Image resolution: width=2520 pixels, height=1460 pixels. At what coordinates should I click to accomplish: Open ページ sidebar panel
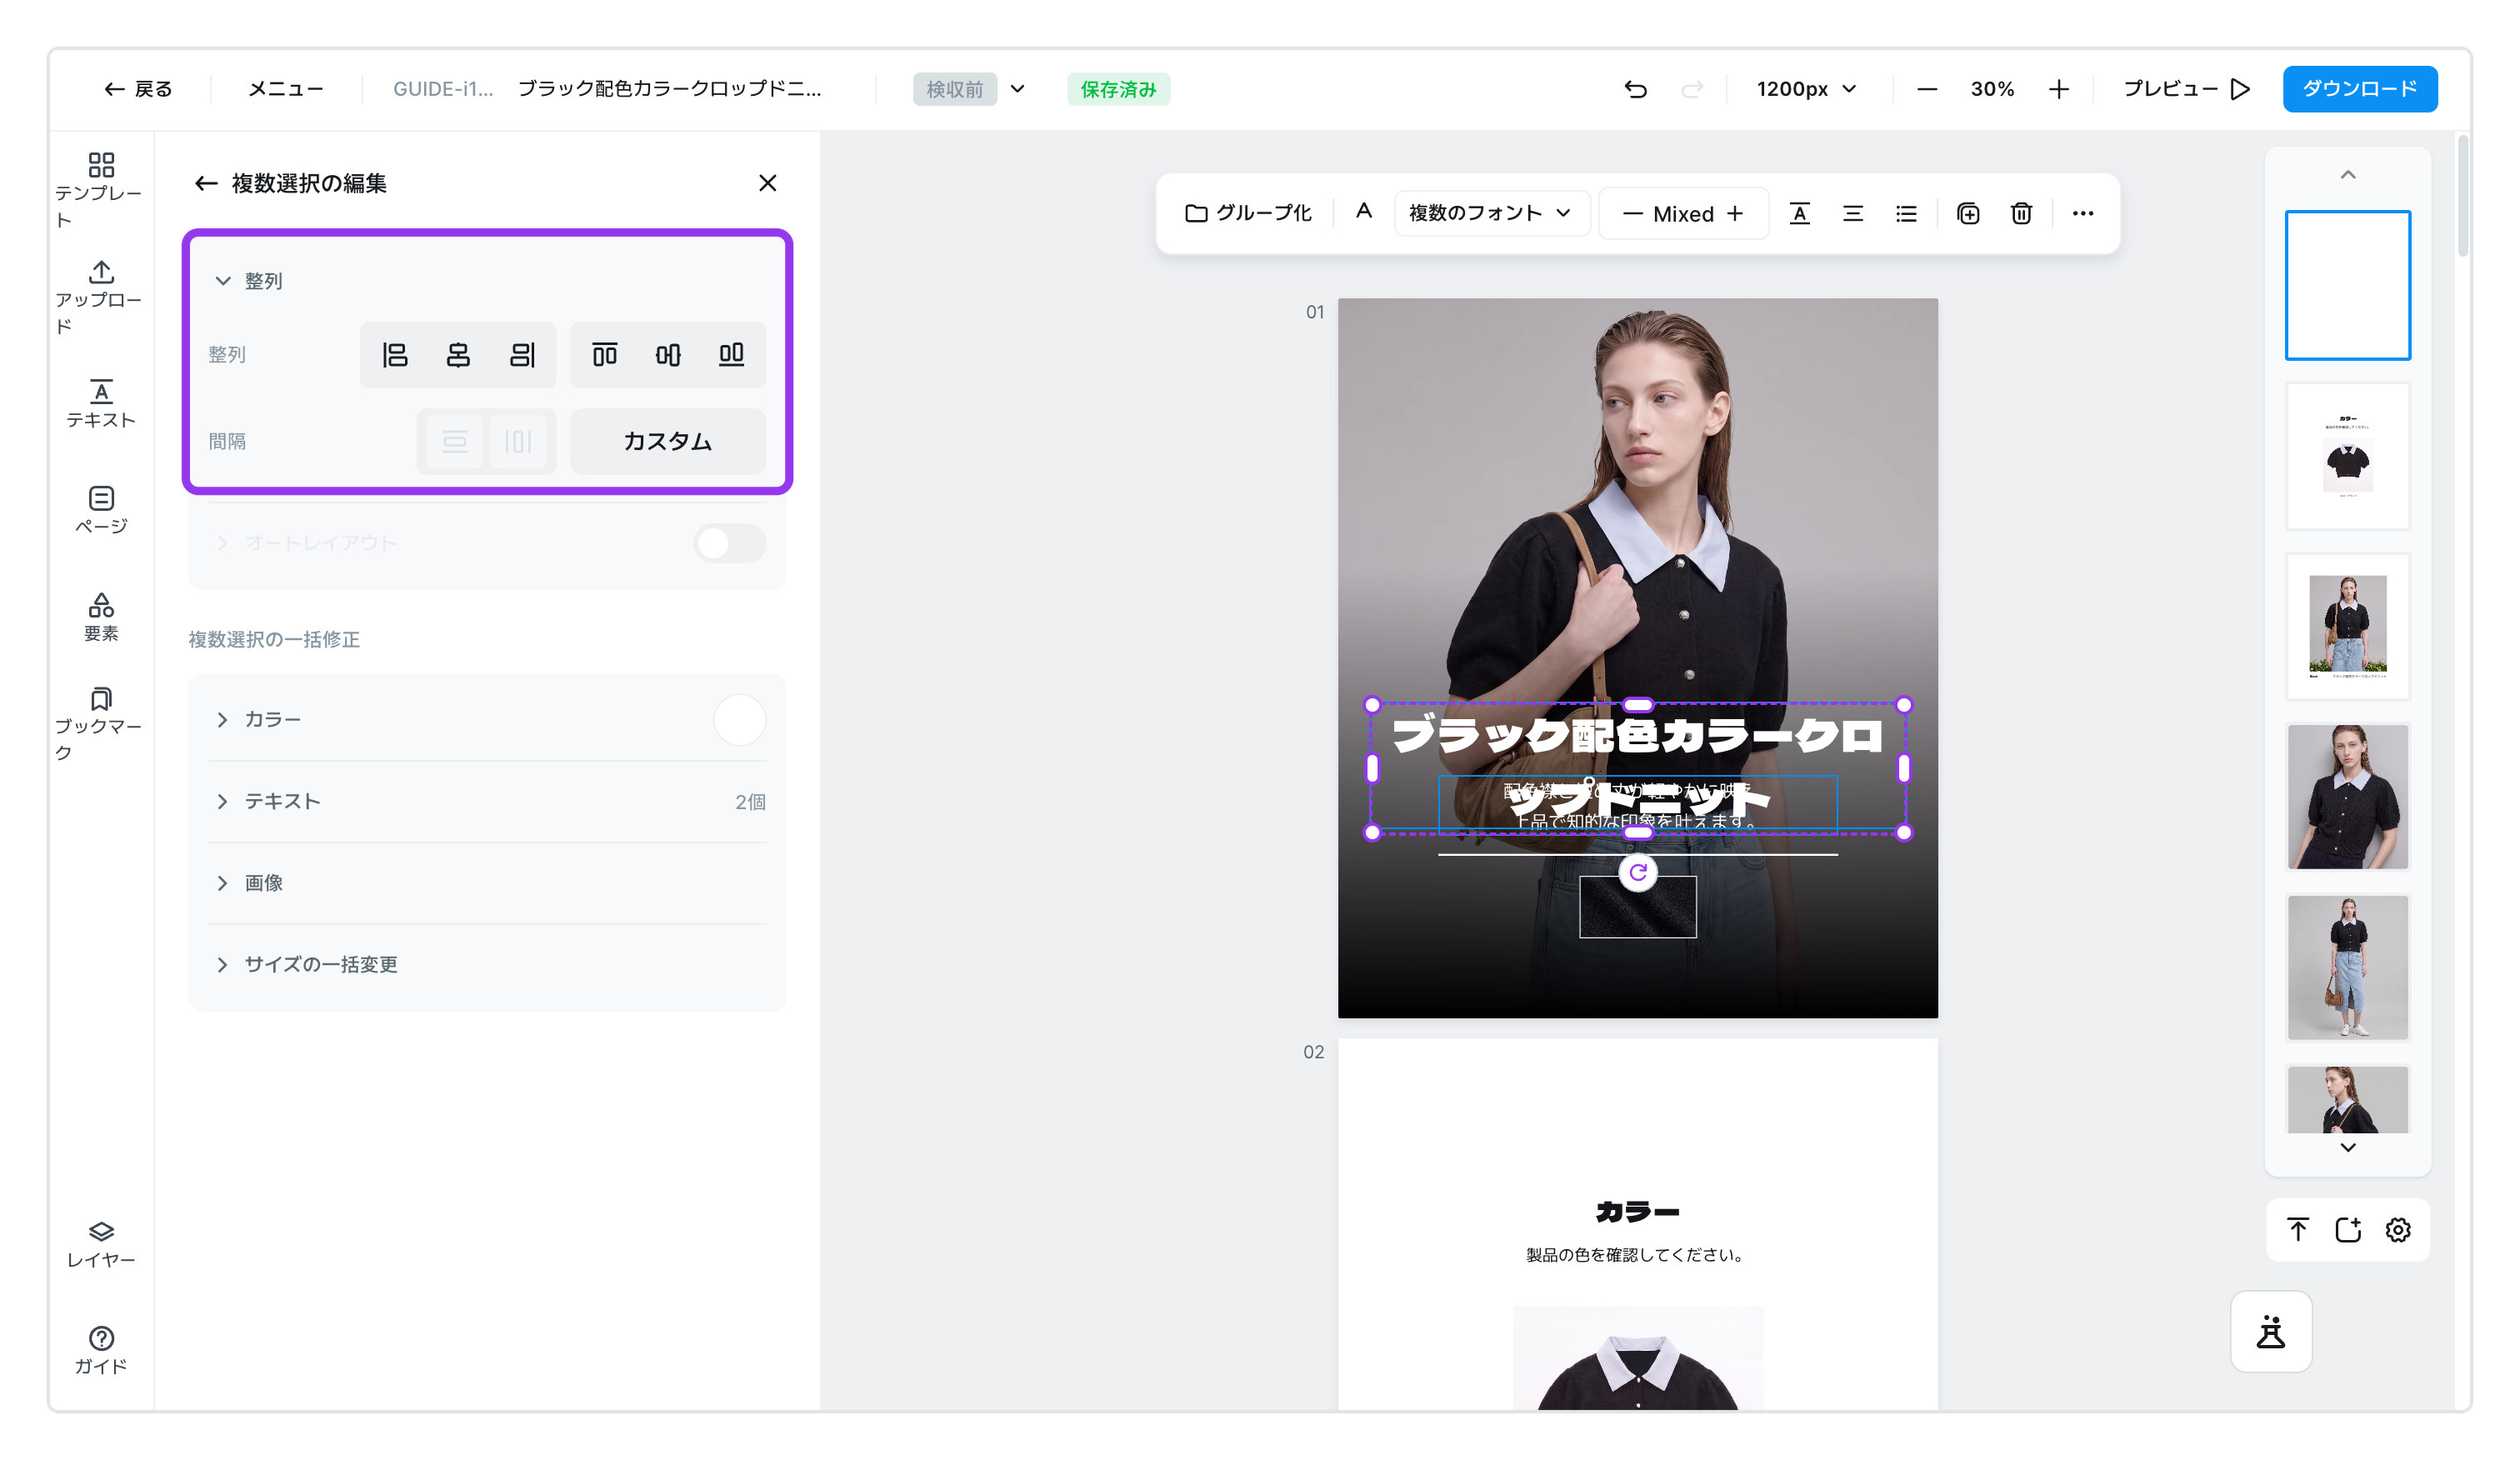(x=101, y=510)
